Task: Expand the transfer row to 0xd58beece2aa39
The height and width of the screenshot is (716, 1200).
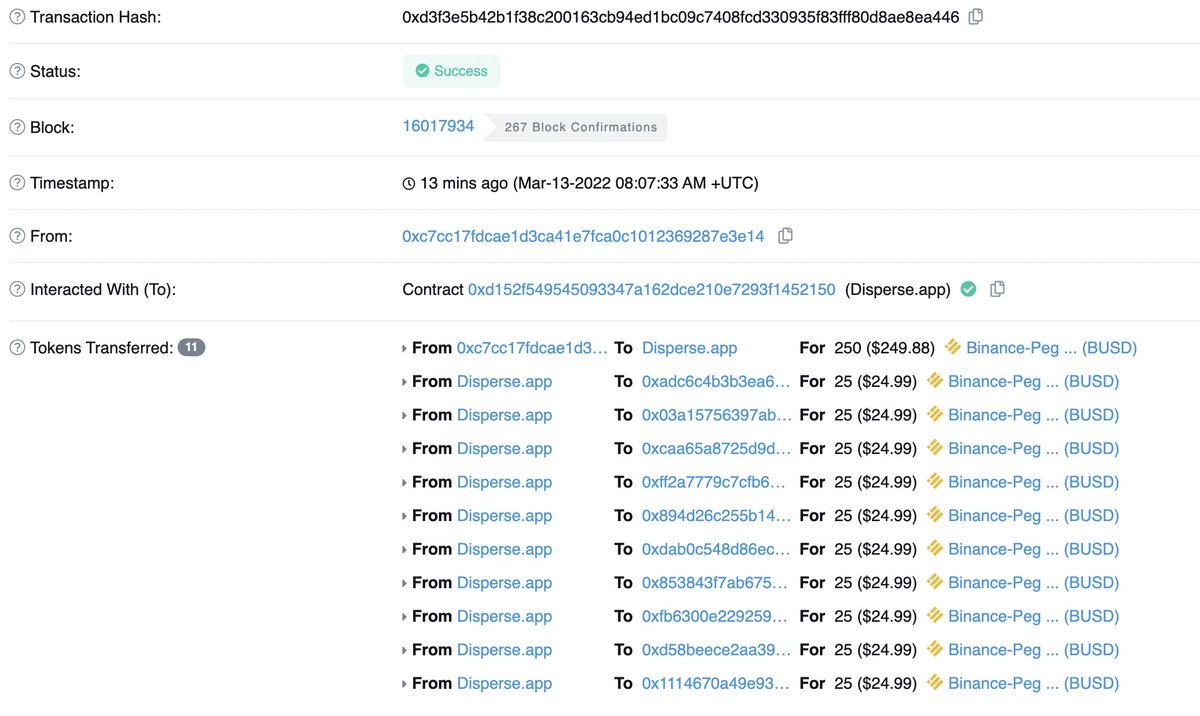Action: pyautogui.click(x=404, y=650)
